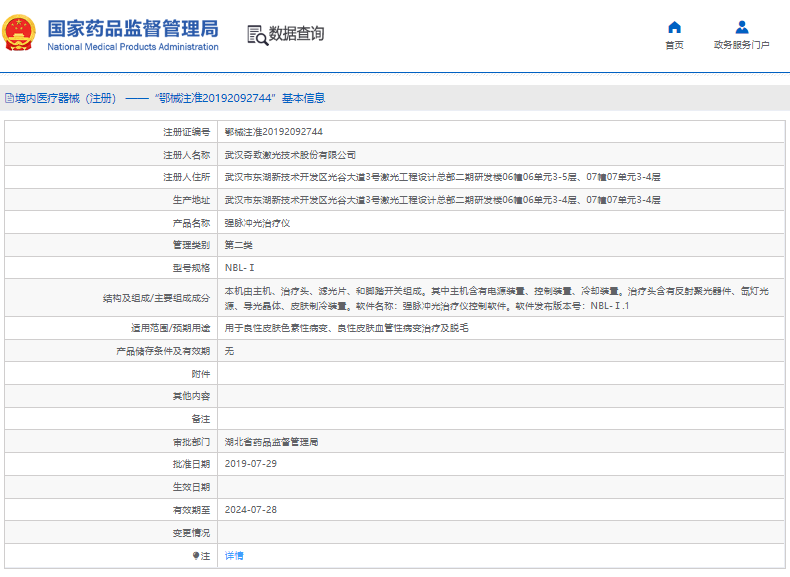This screenshot has height=577, width=790.
Task: Click the 生产地址 address value
Action: pyautogui.click(x=442, y=200)
